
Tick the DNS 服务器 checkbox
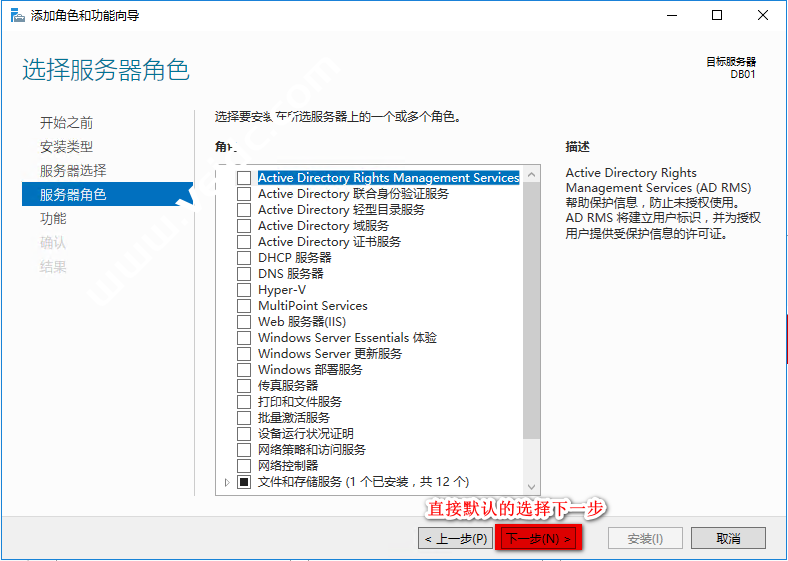coord(244,274)
